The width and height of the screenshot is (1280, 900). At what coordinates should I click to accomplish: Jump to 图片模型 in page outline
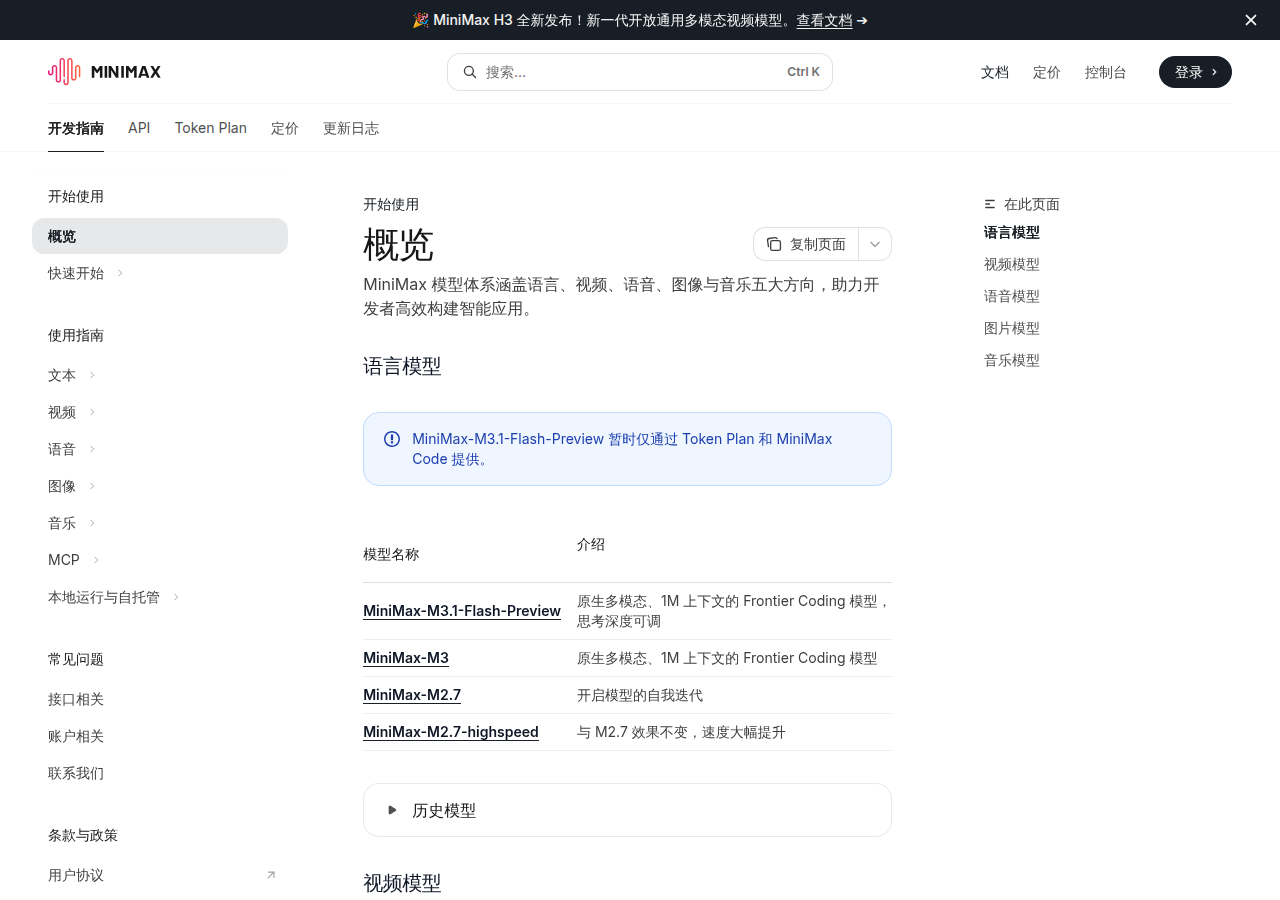pyautogui.click(x=1012, y=328)
